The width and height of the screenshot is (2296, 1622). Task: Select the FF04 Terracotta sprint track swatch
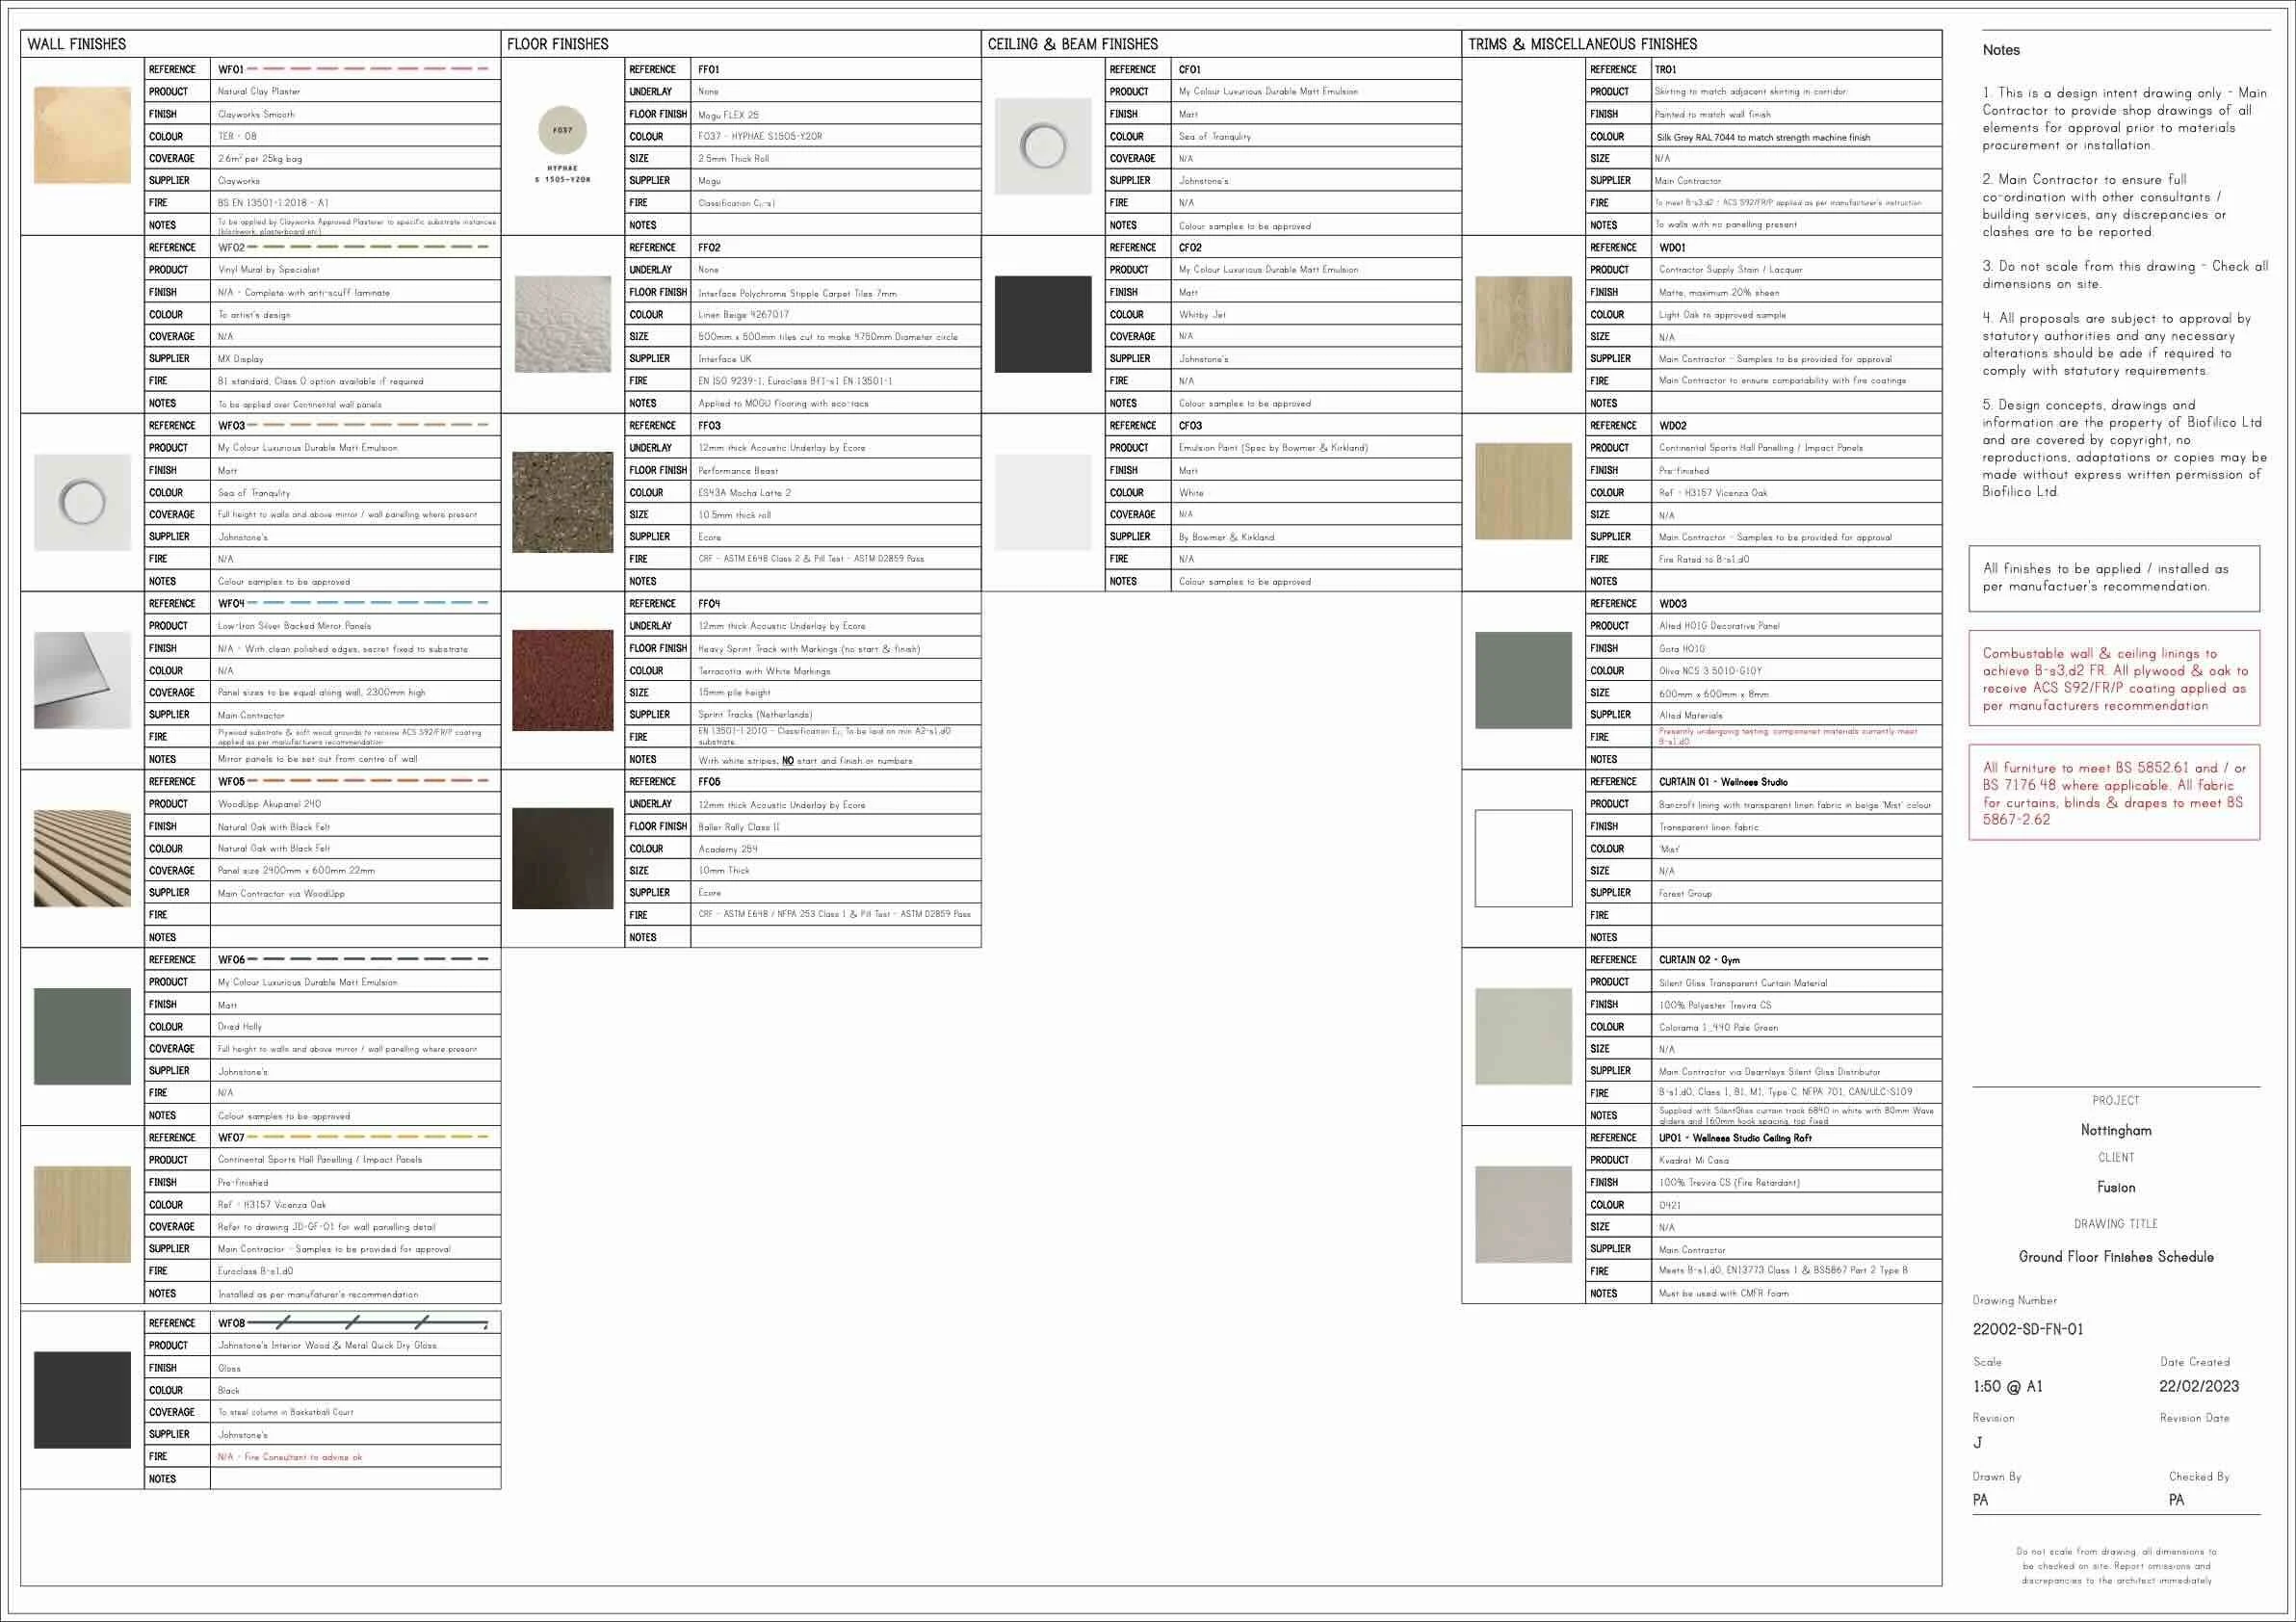563,680
